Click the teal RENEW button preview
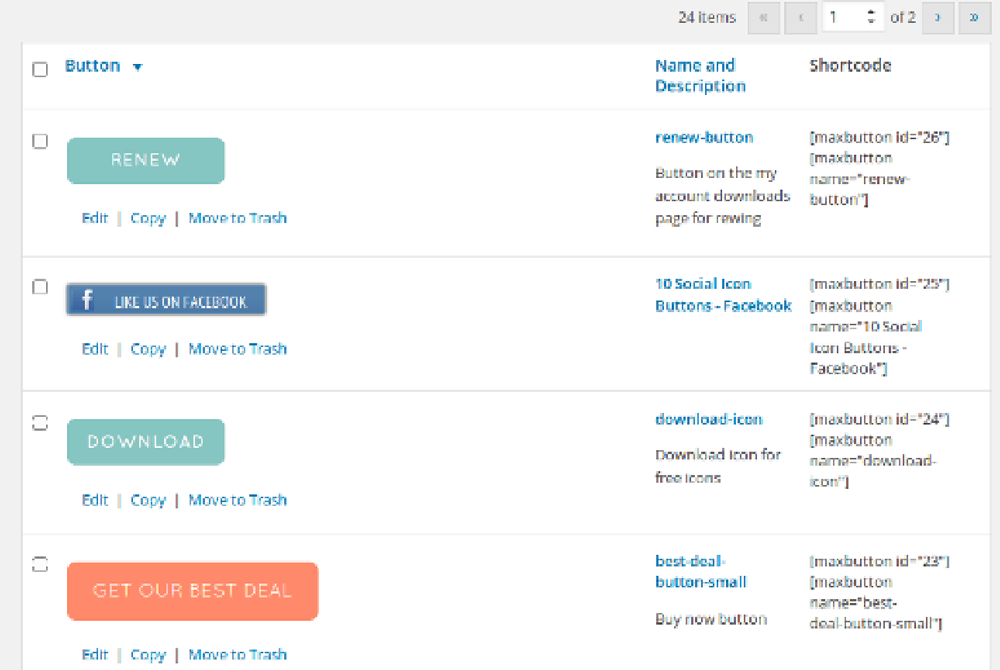The width and height of the screenshot is (1000, 670). click(146, 160)
